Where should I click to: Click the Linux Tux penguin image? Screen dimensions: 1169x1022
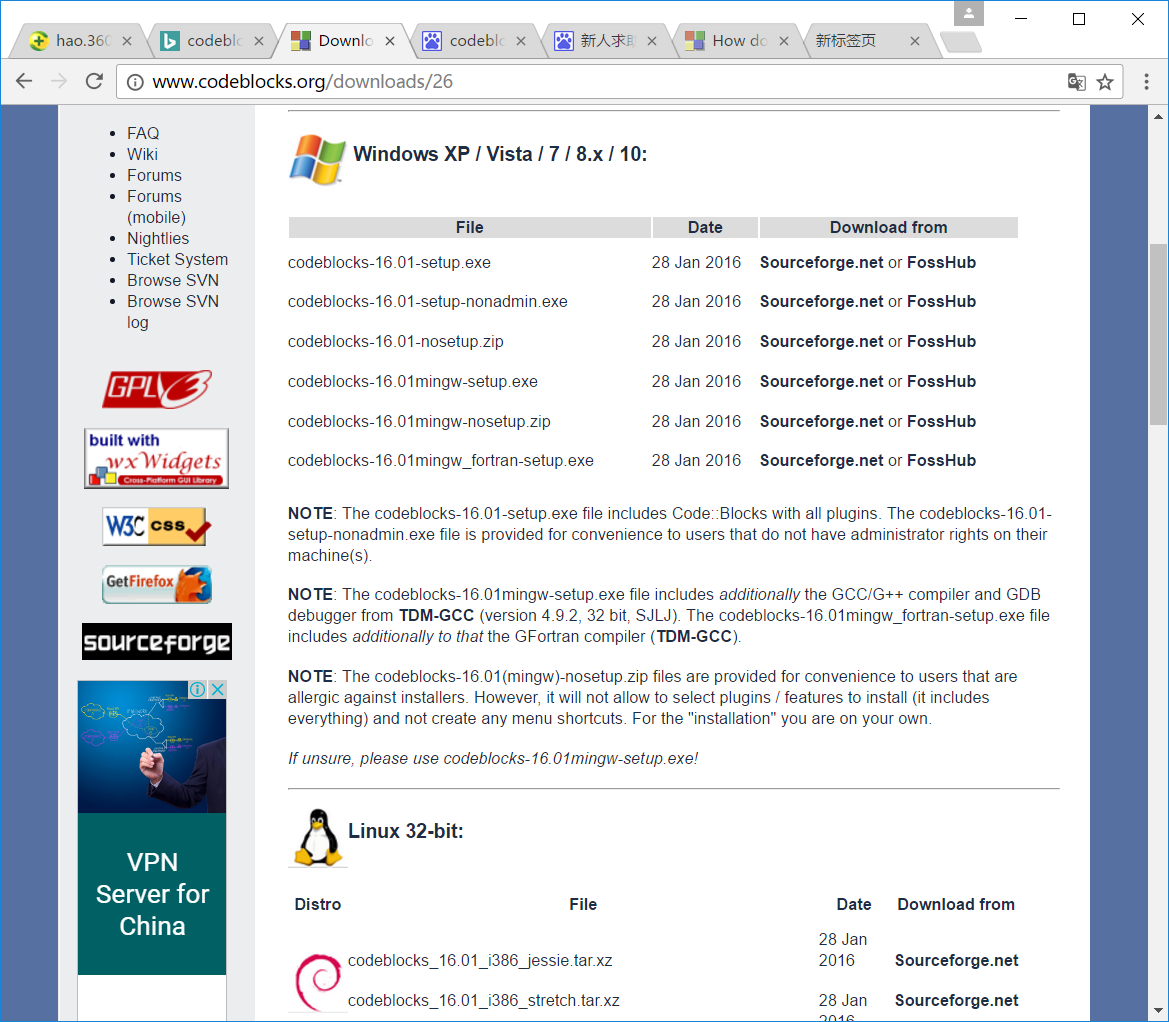point(318,838)
